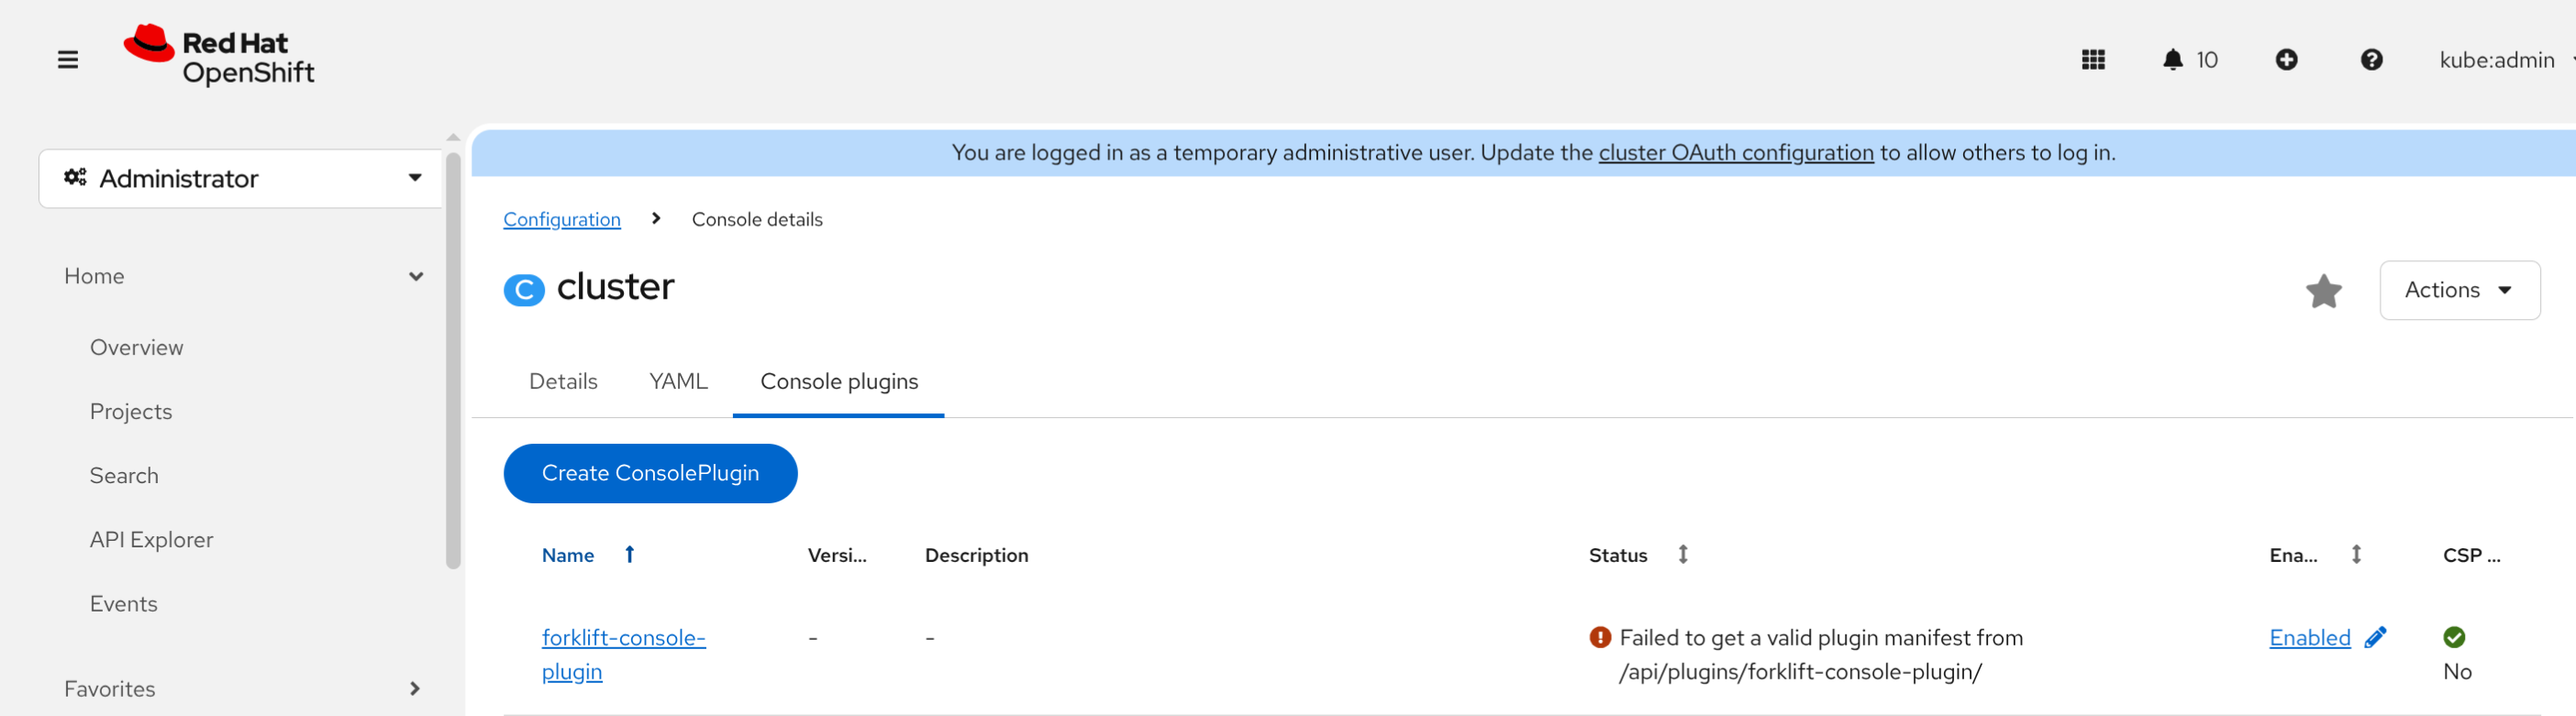The image size is (2576, 716).
Task: Open the application launcher grid icon
Action: 2093,60
